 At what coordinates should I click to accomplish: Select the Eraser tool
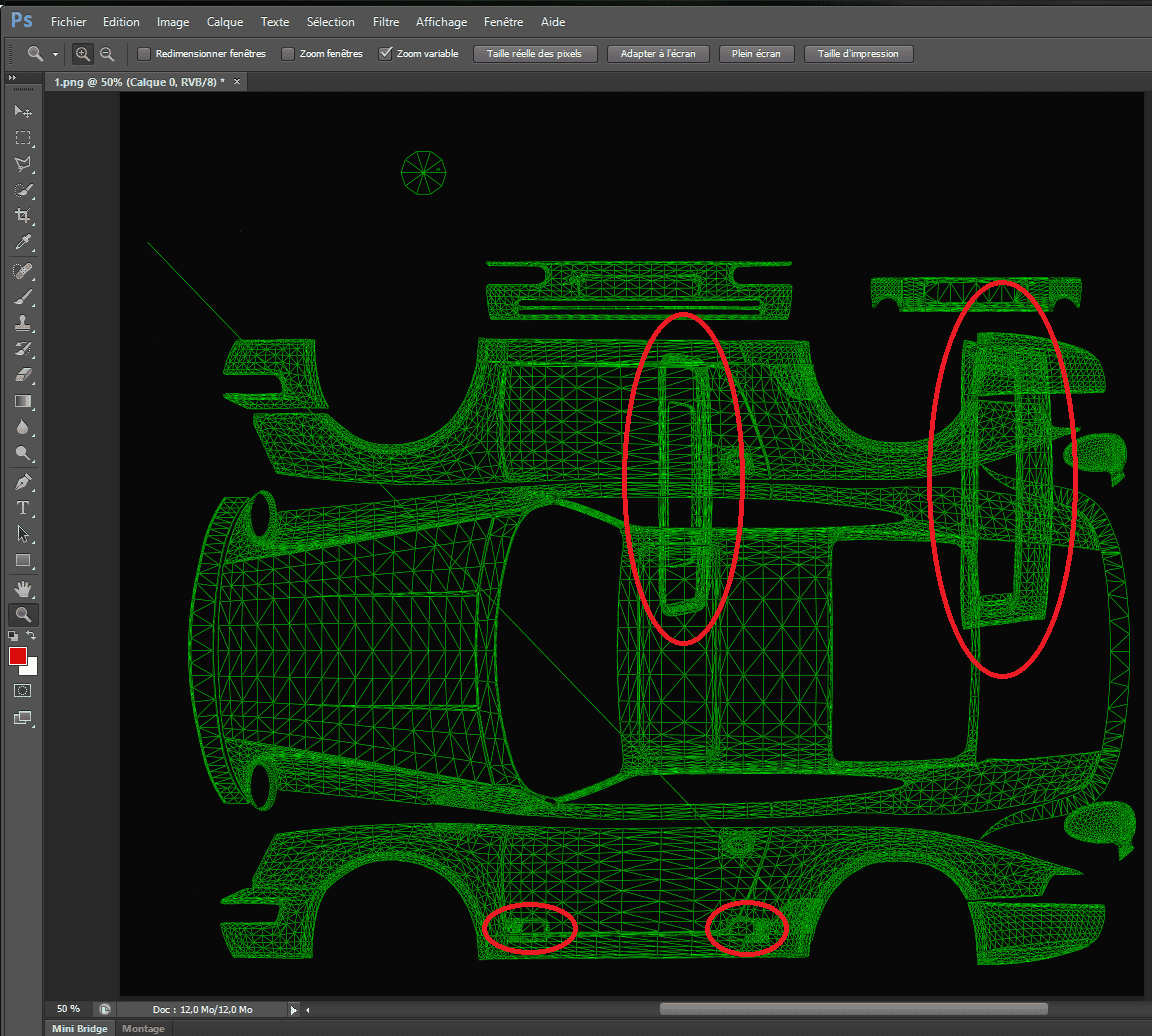coord(23,375)
